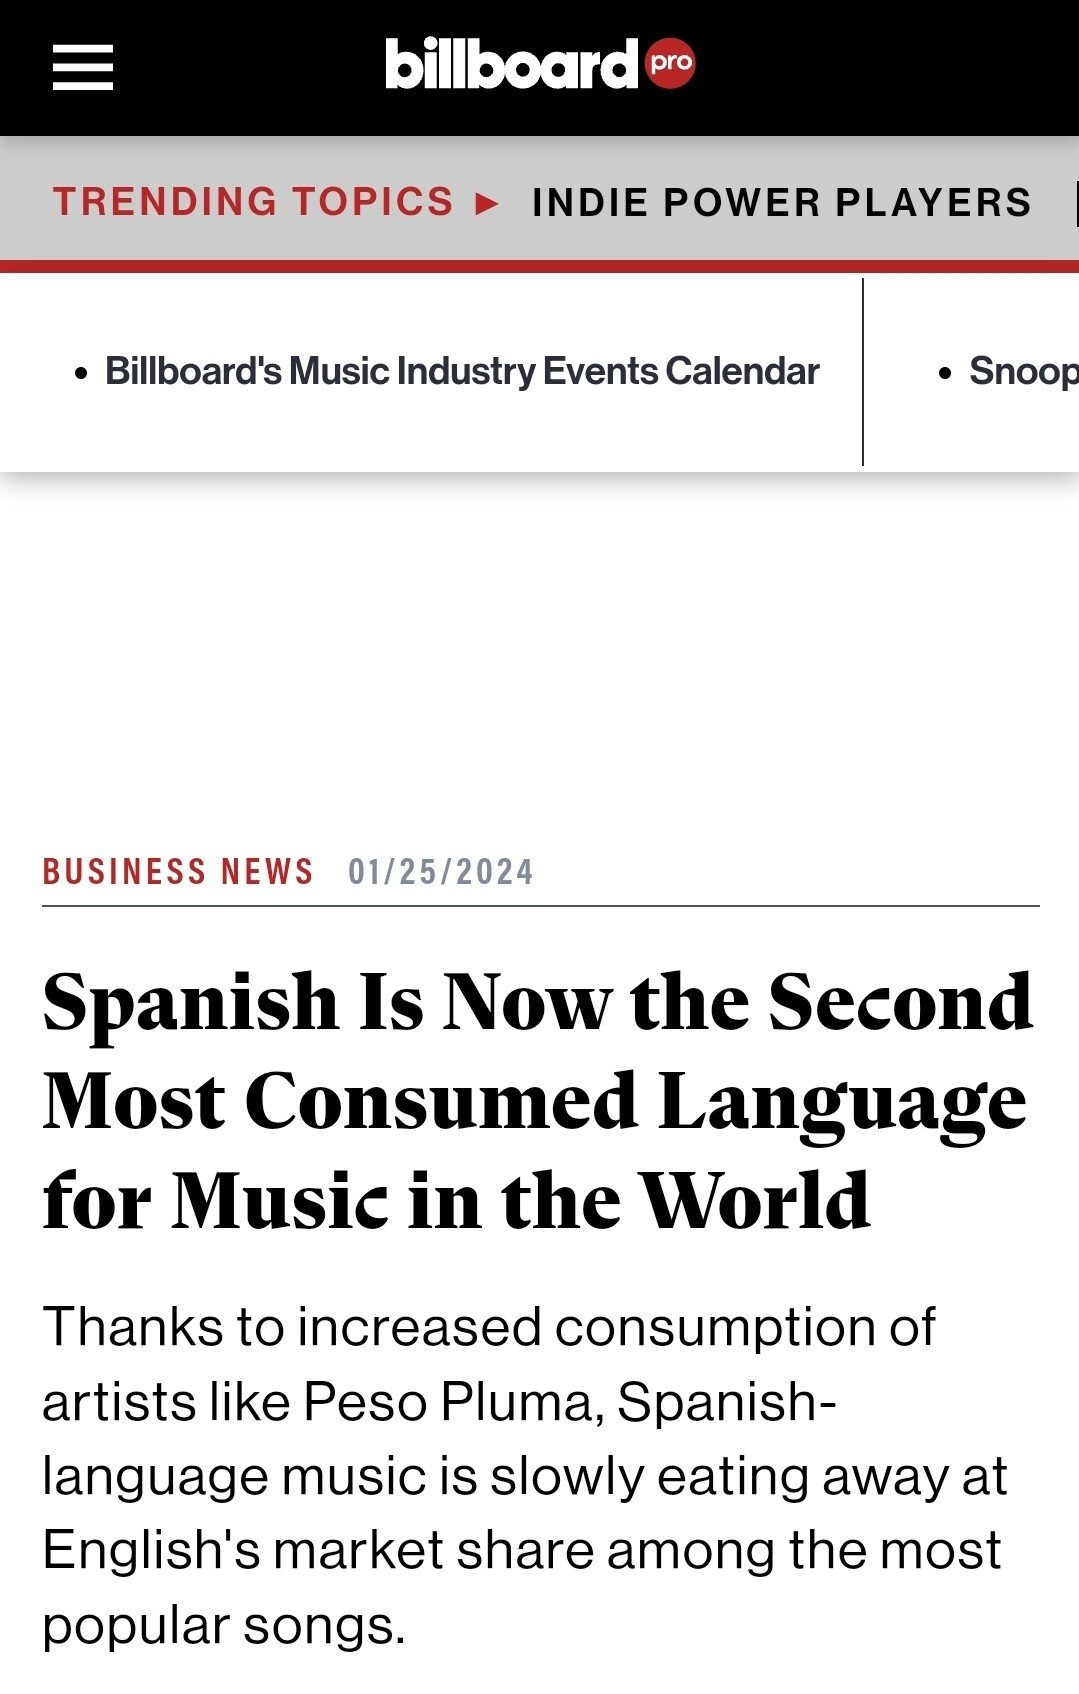Viewport: 1079px width, 1694px height.
Task: Click the red bar under Trending Topics
Action: [x=539, y=266]
